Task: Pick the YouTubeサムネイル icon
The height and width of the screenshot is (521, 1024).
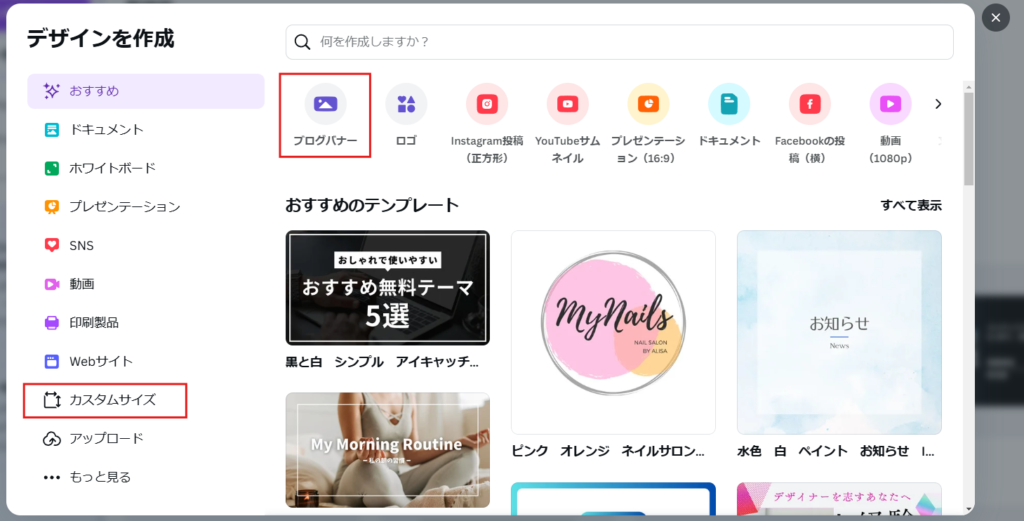Action: tap(568, 104)
